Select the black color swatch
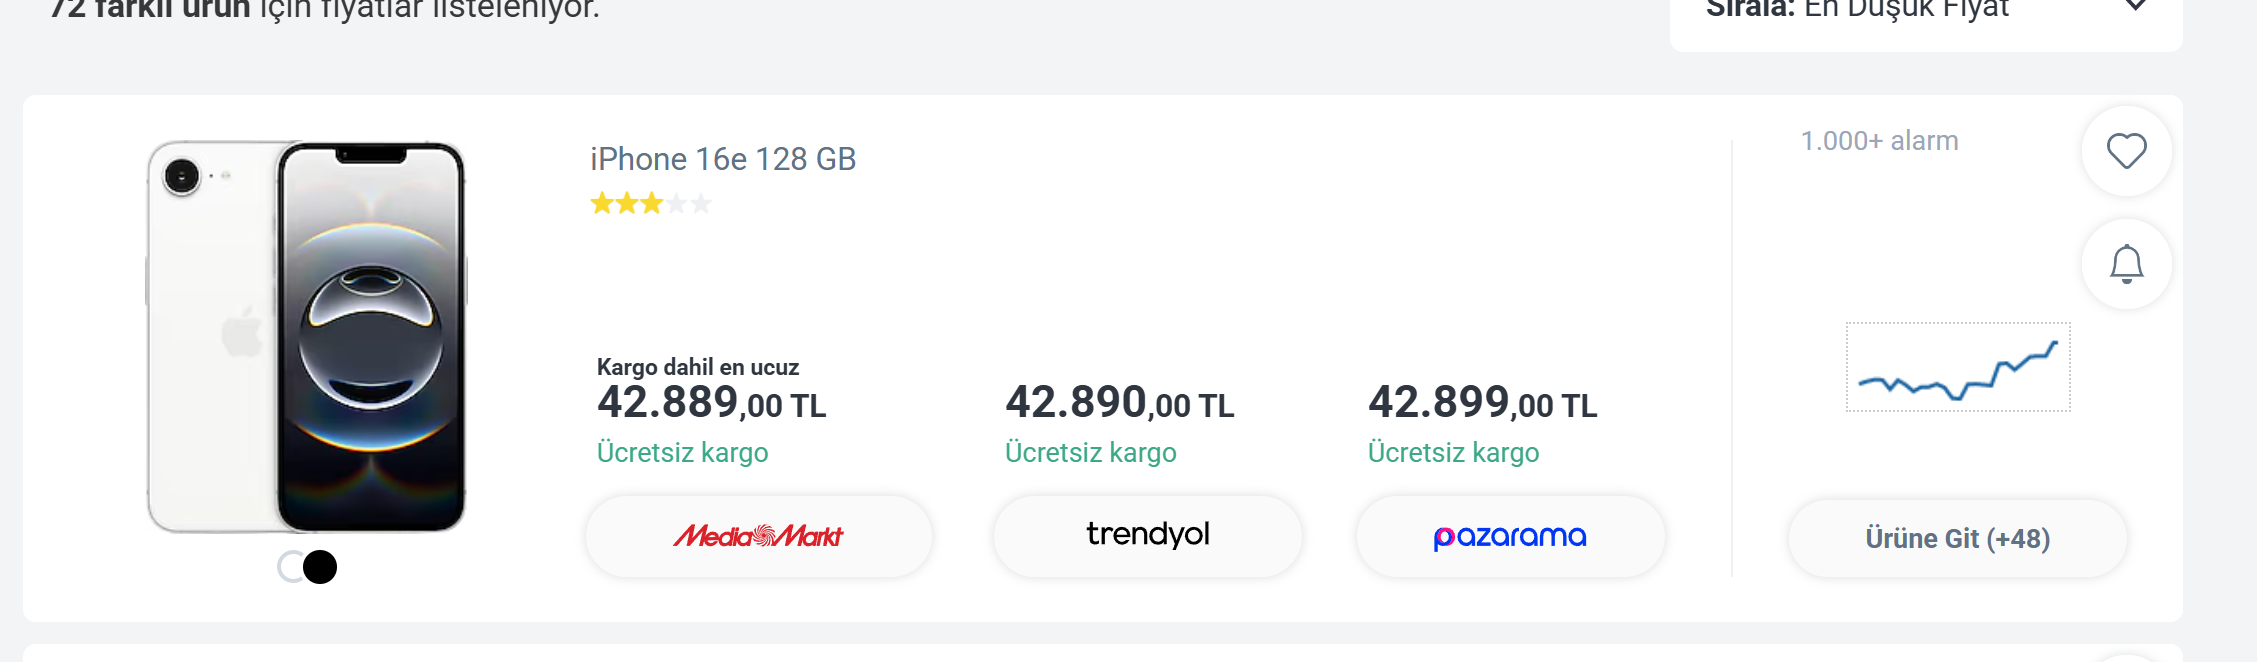Image resolution: width=2257 pixels, height=662 pixels. (x=320, y=567)
